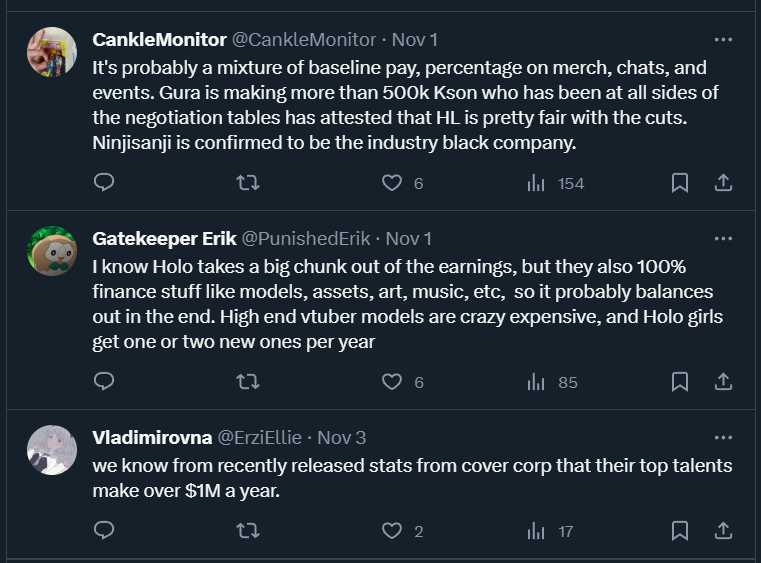This screenshot has height=563, width=761.
Task: Open more options on Vladimirovna's tweet
Action: click(723, 437)
